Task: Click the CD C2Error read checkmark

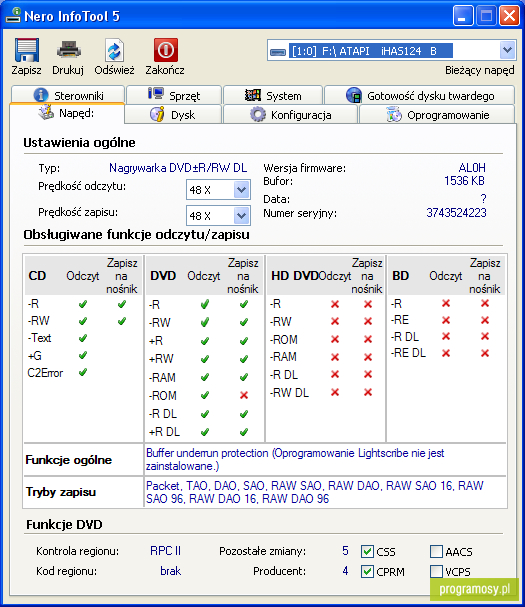Action: [83, 372]
